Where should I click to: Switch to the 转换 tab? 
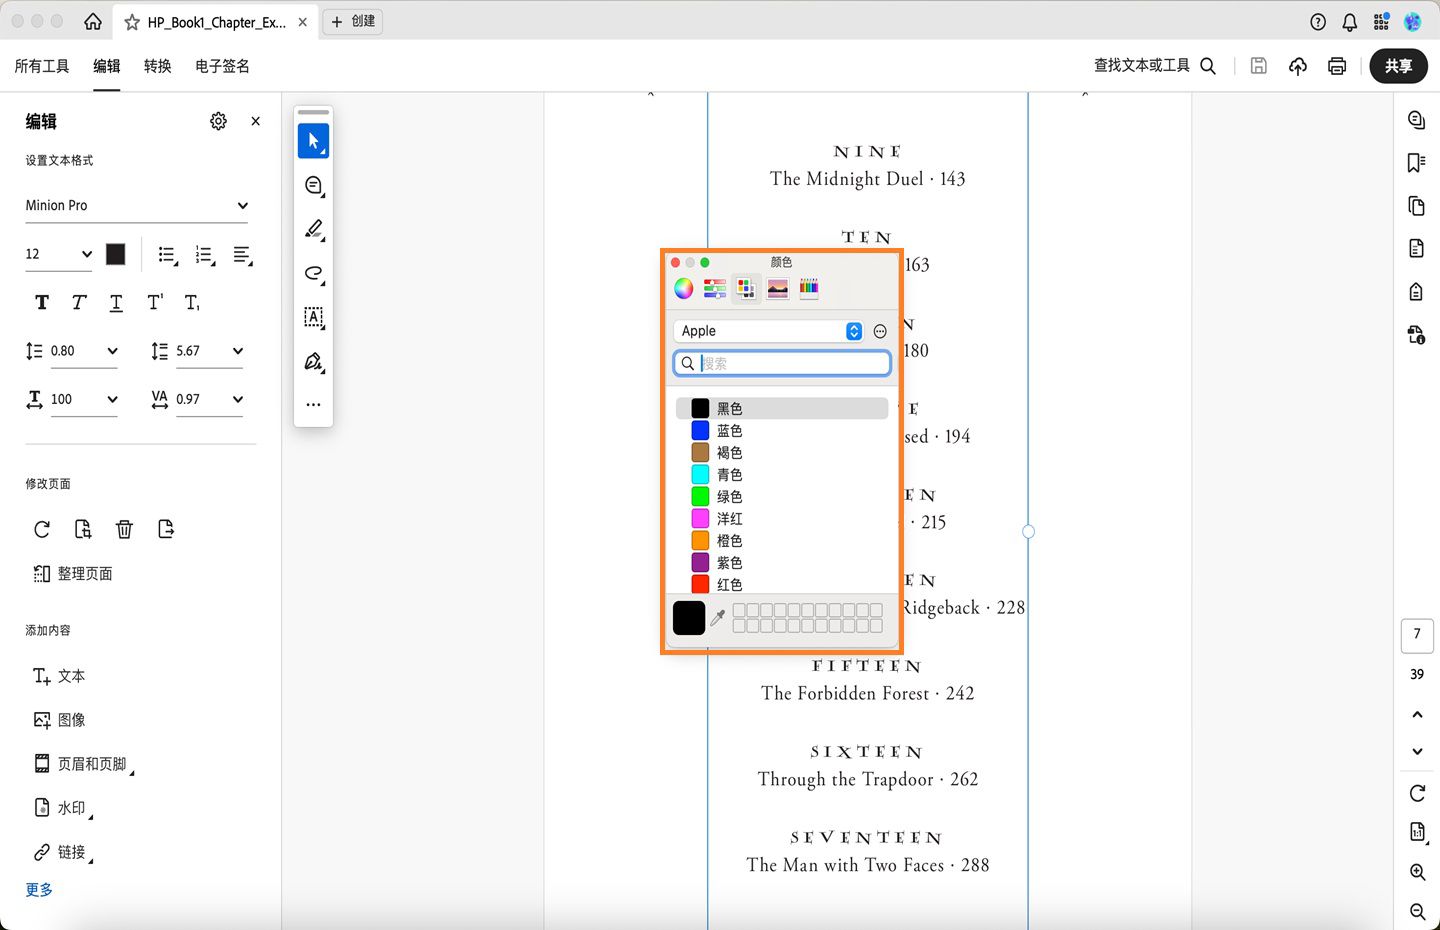click(157, 66)
